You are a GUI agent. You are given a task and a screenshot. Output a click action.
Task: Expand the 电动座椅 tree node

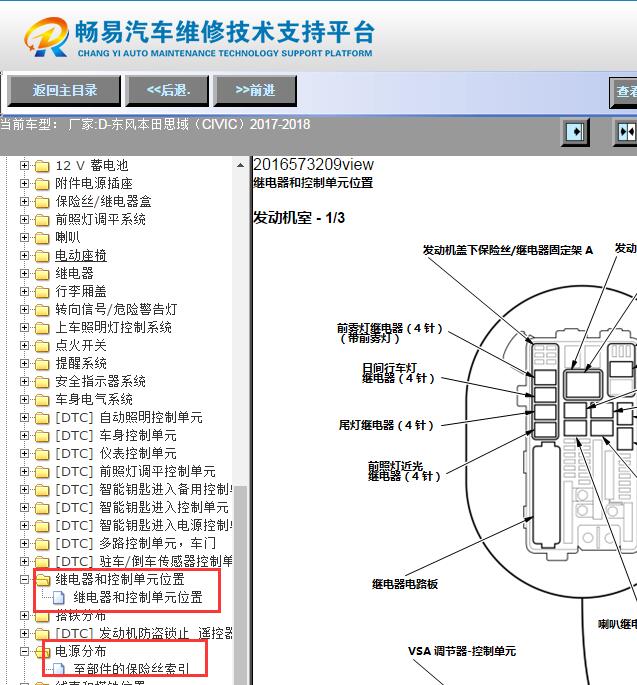[24, 255]
